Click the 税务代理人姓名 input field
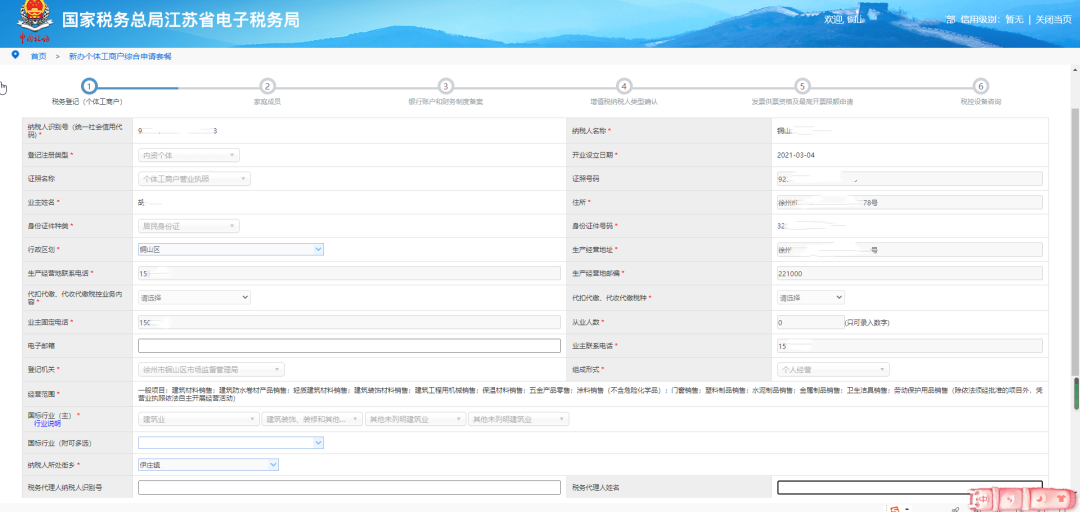The height and width of the screenshot is (512, 1080). [x=909, y=488]
